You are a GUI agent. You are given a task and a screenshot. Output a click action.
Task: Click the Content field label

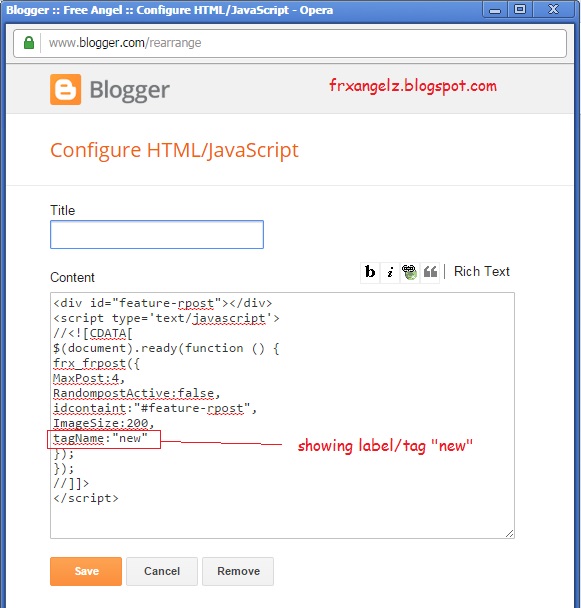click(72, 277)
